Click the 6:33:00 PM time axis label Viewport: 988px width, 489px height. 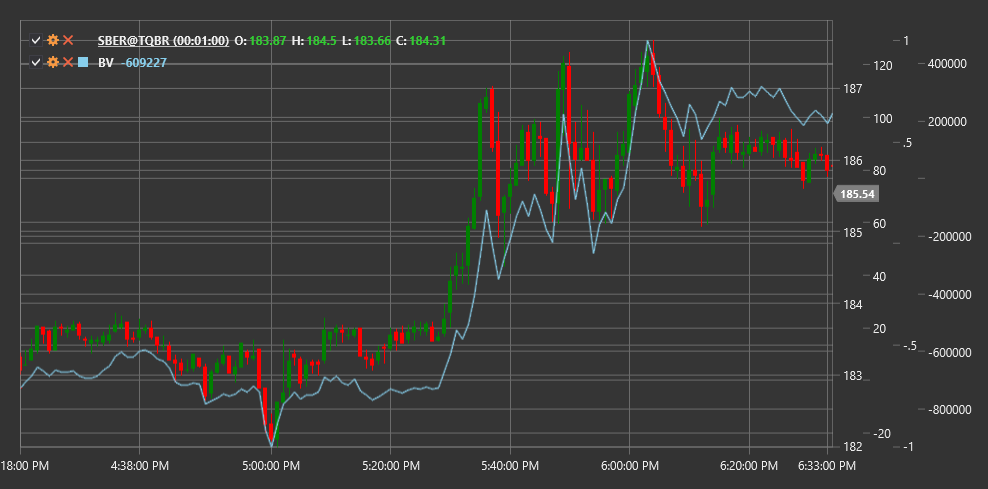[828, 466]
